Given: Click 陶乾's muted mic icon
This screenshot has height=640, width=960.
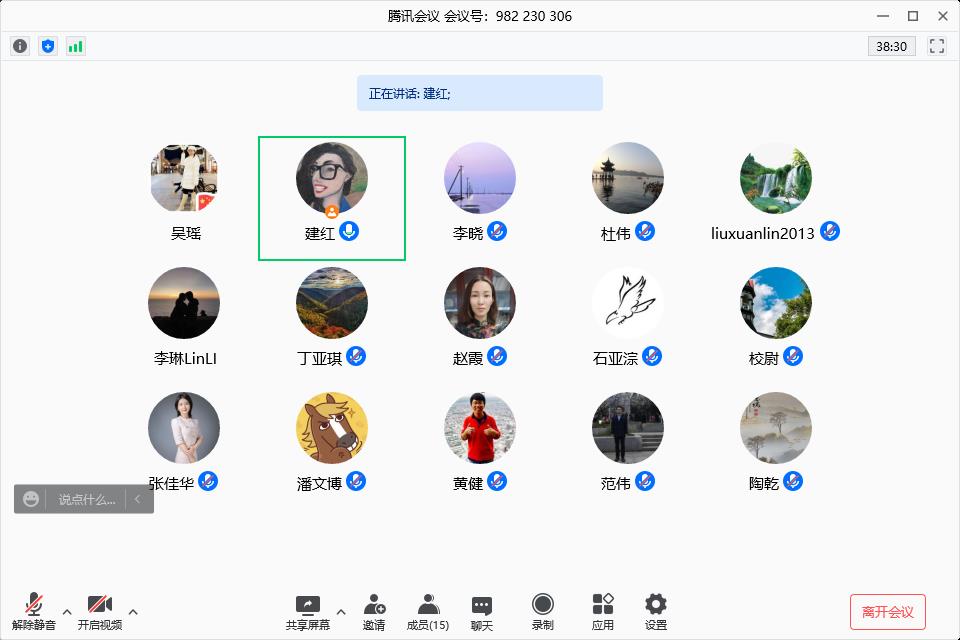Looking at the screenshot, I should point(793,481).
